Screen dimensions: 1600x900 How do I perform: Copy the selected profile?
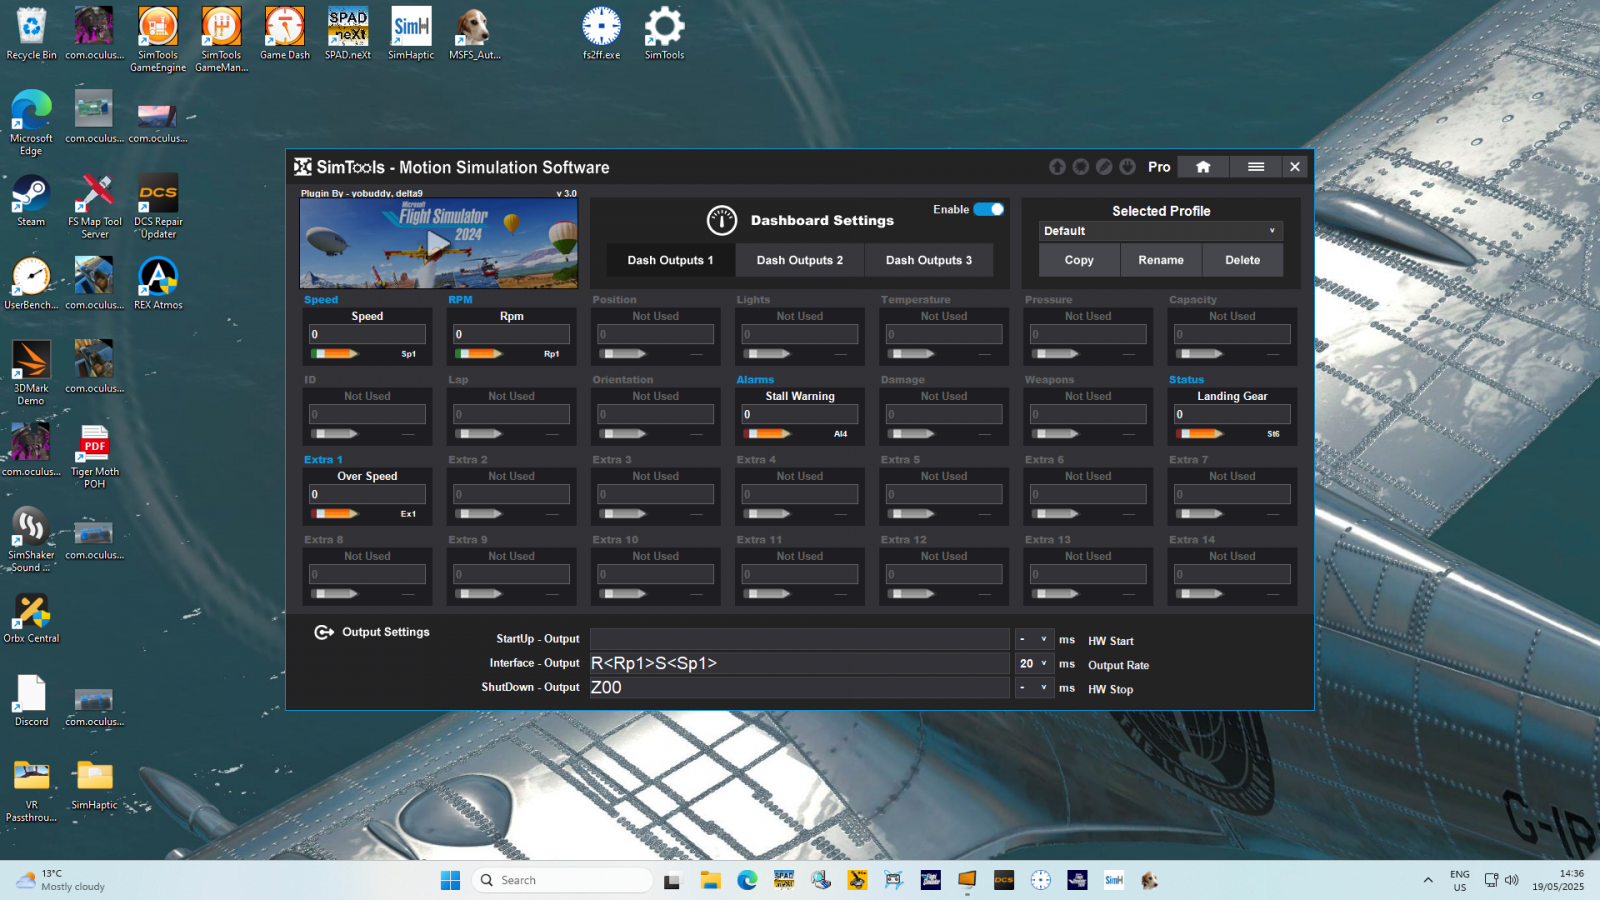tap(1079, 260)
